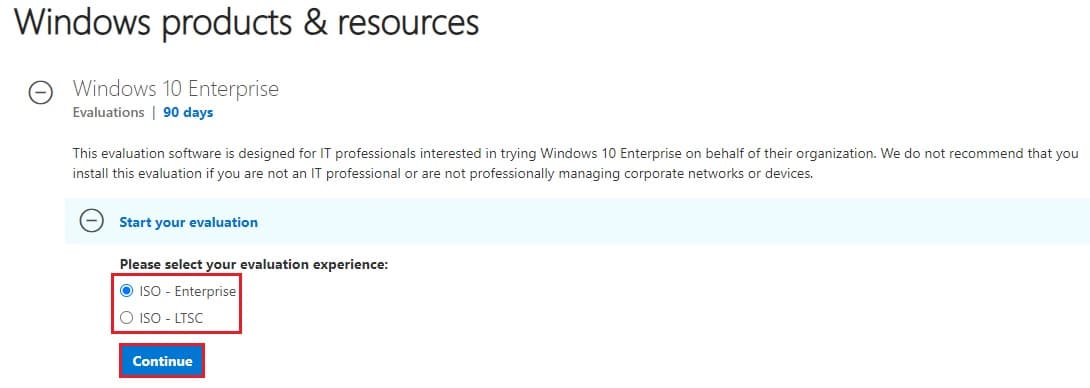Click the Start your evaluation link text

point(188,223)
